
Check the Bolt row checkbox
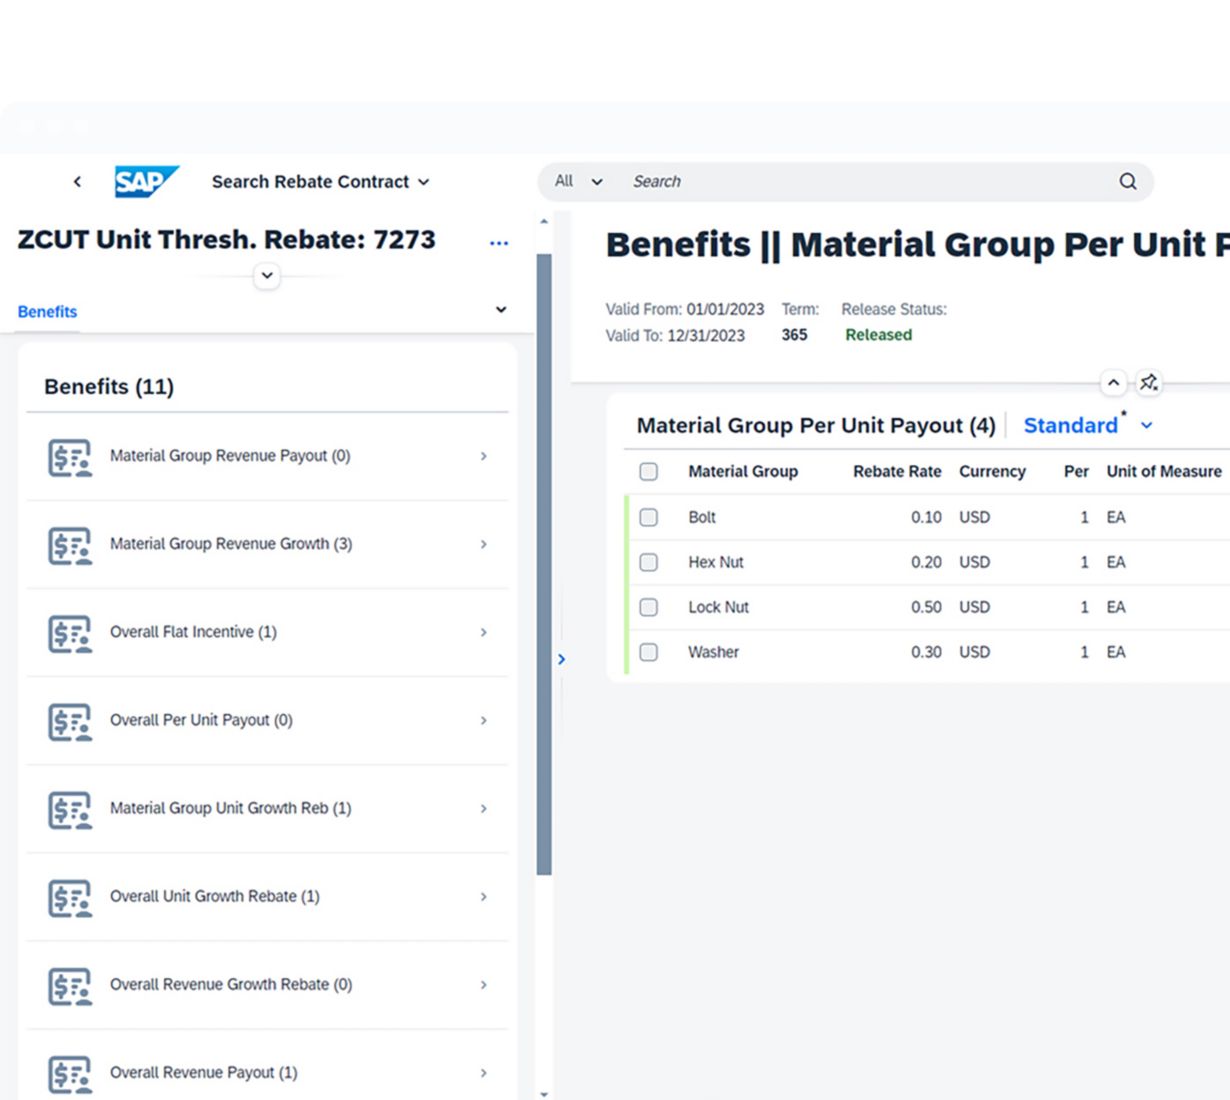(x=649, y=517)
